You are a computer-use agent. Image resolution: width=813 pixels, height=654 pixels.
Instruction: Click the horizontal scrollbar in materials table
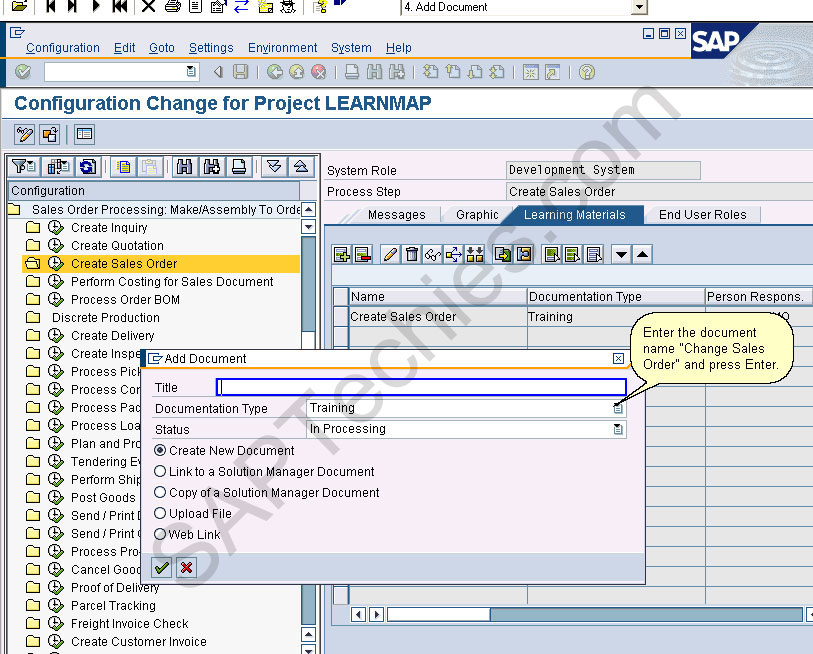594,615
